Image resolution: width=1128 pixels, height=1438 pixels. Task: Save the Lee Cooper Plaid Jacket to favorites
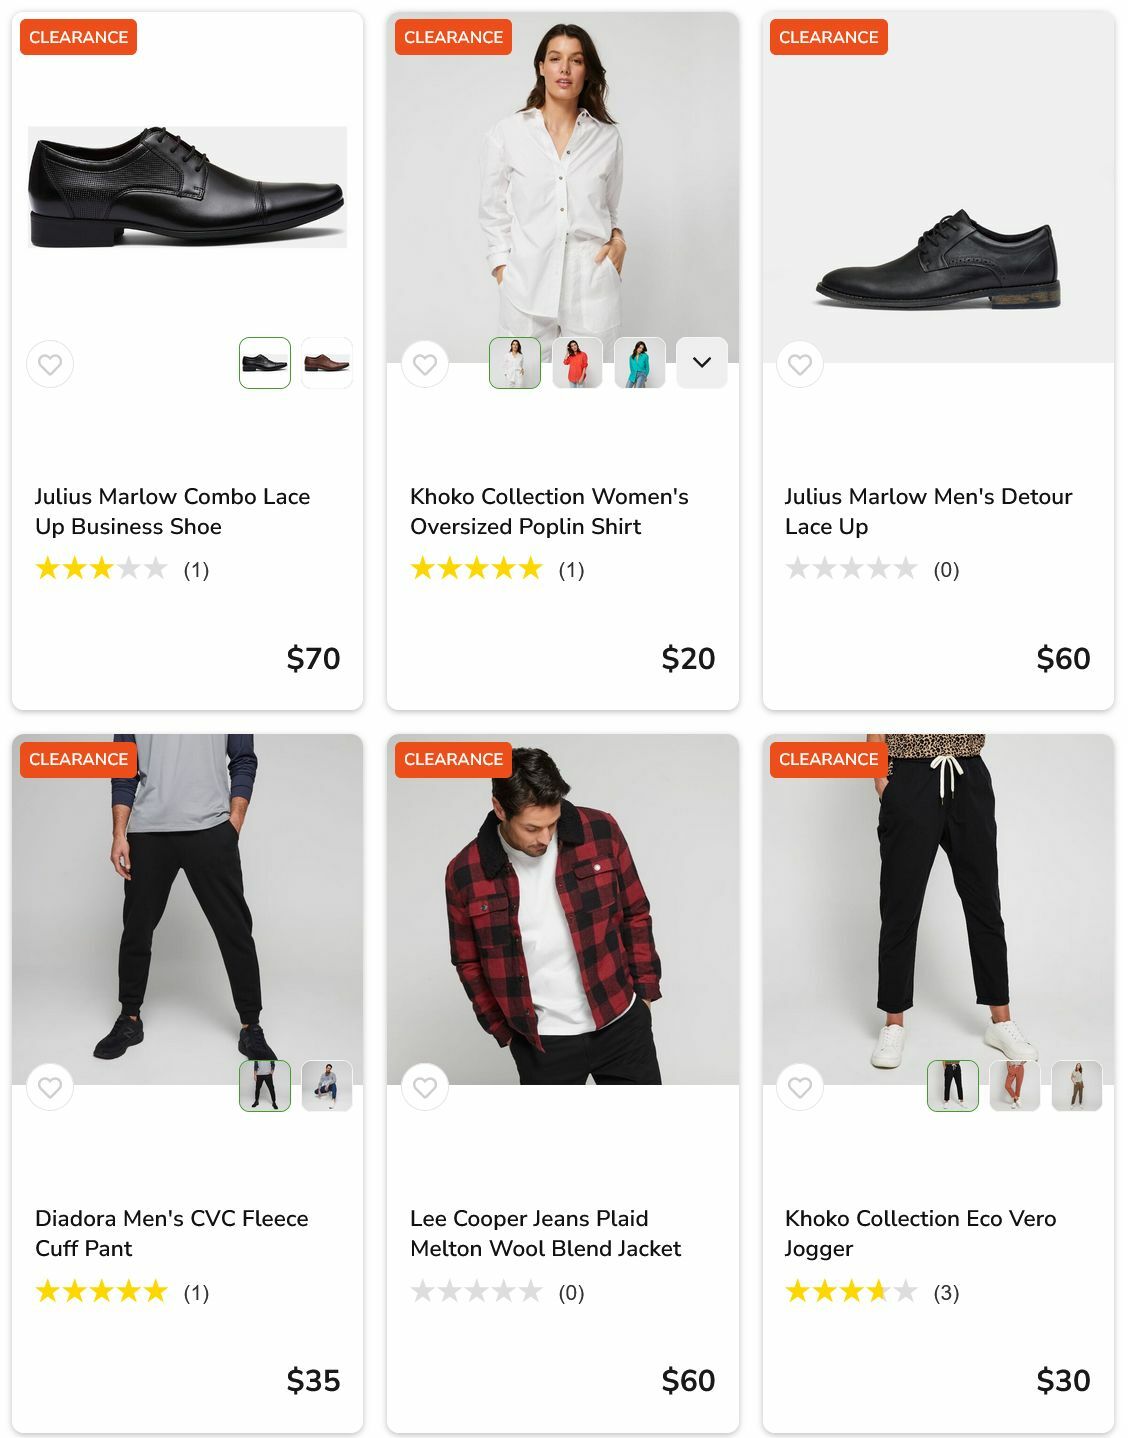pos(425,1087)
